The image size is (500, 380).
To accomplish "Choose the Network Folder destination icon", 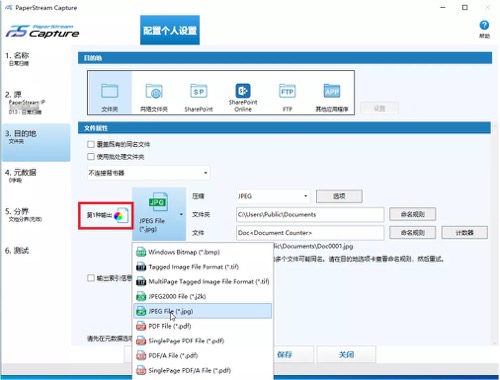I will (x=154, y=91).
